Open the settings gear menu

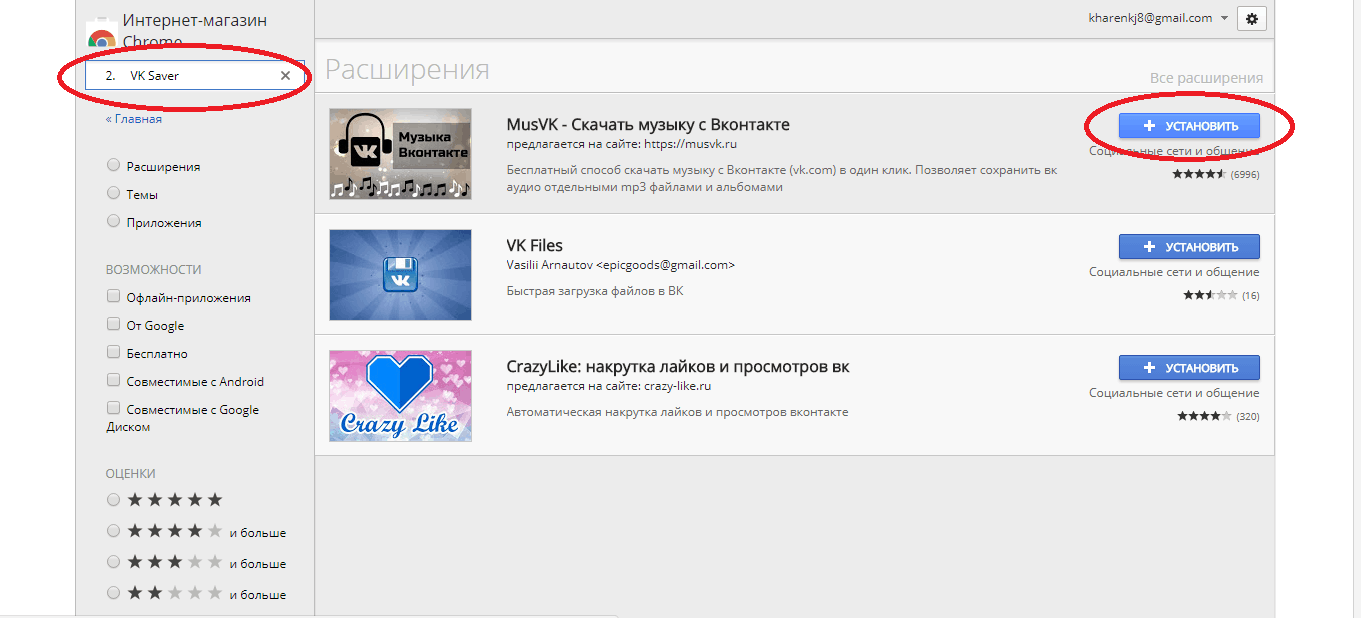point(1252,18)
